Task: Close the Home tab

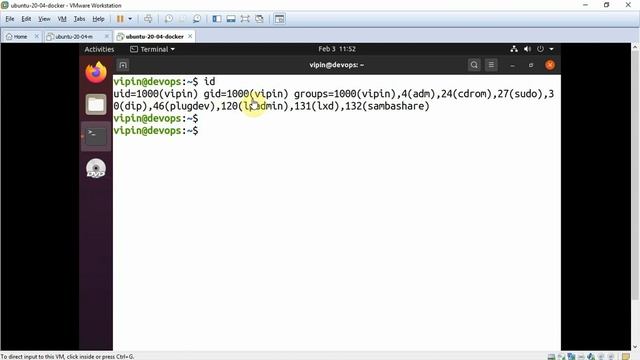Action: pos(36,36)
